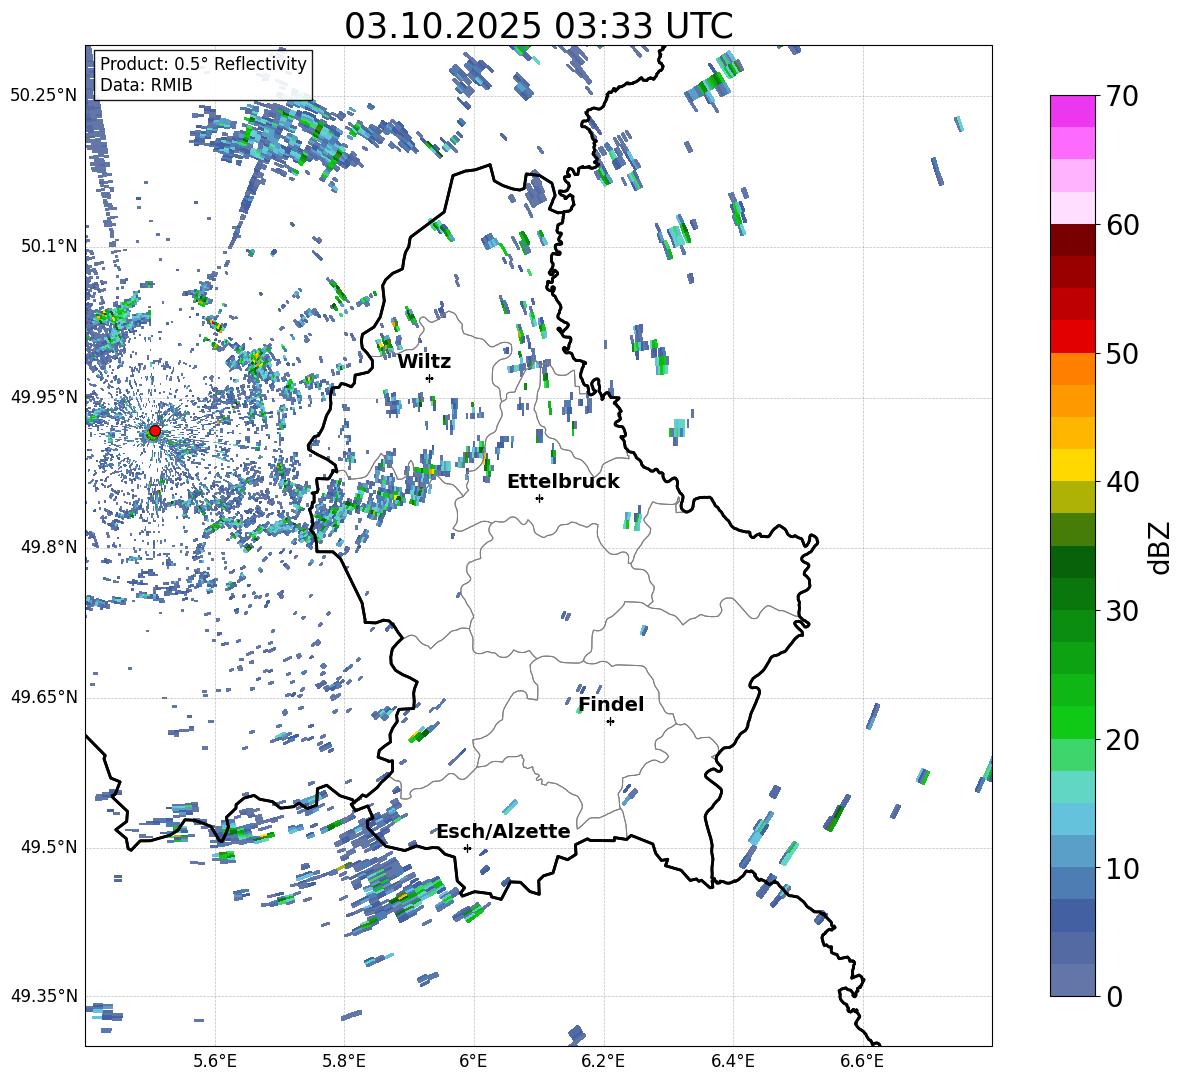
Task: Click the 70 tick label on colorbar
Action: point(1124,97)
